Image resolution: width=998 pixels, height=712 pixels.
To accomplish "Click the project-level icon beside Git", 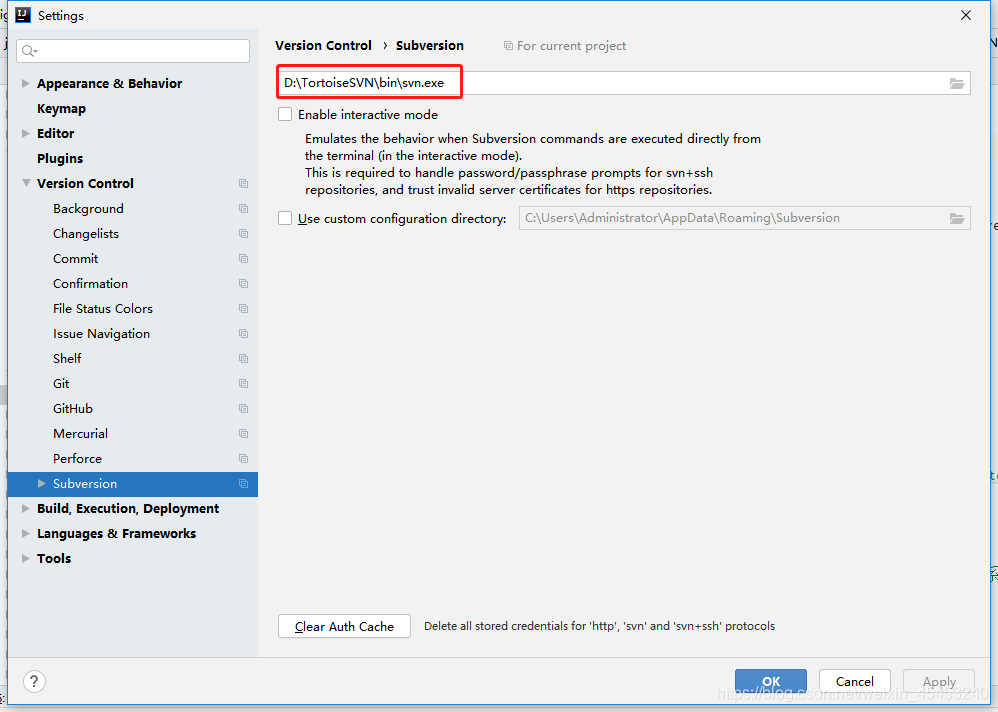I will pyautogui.click(x=243, y=384).
